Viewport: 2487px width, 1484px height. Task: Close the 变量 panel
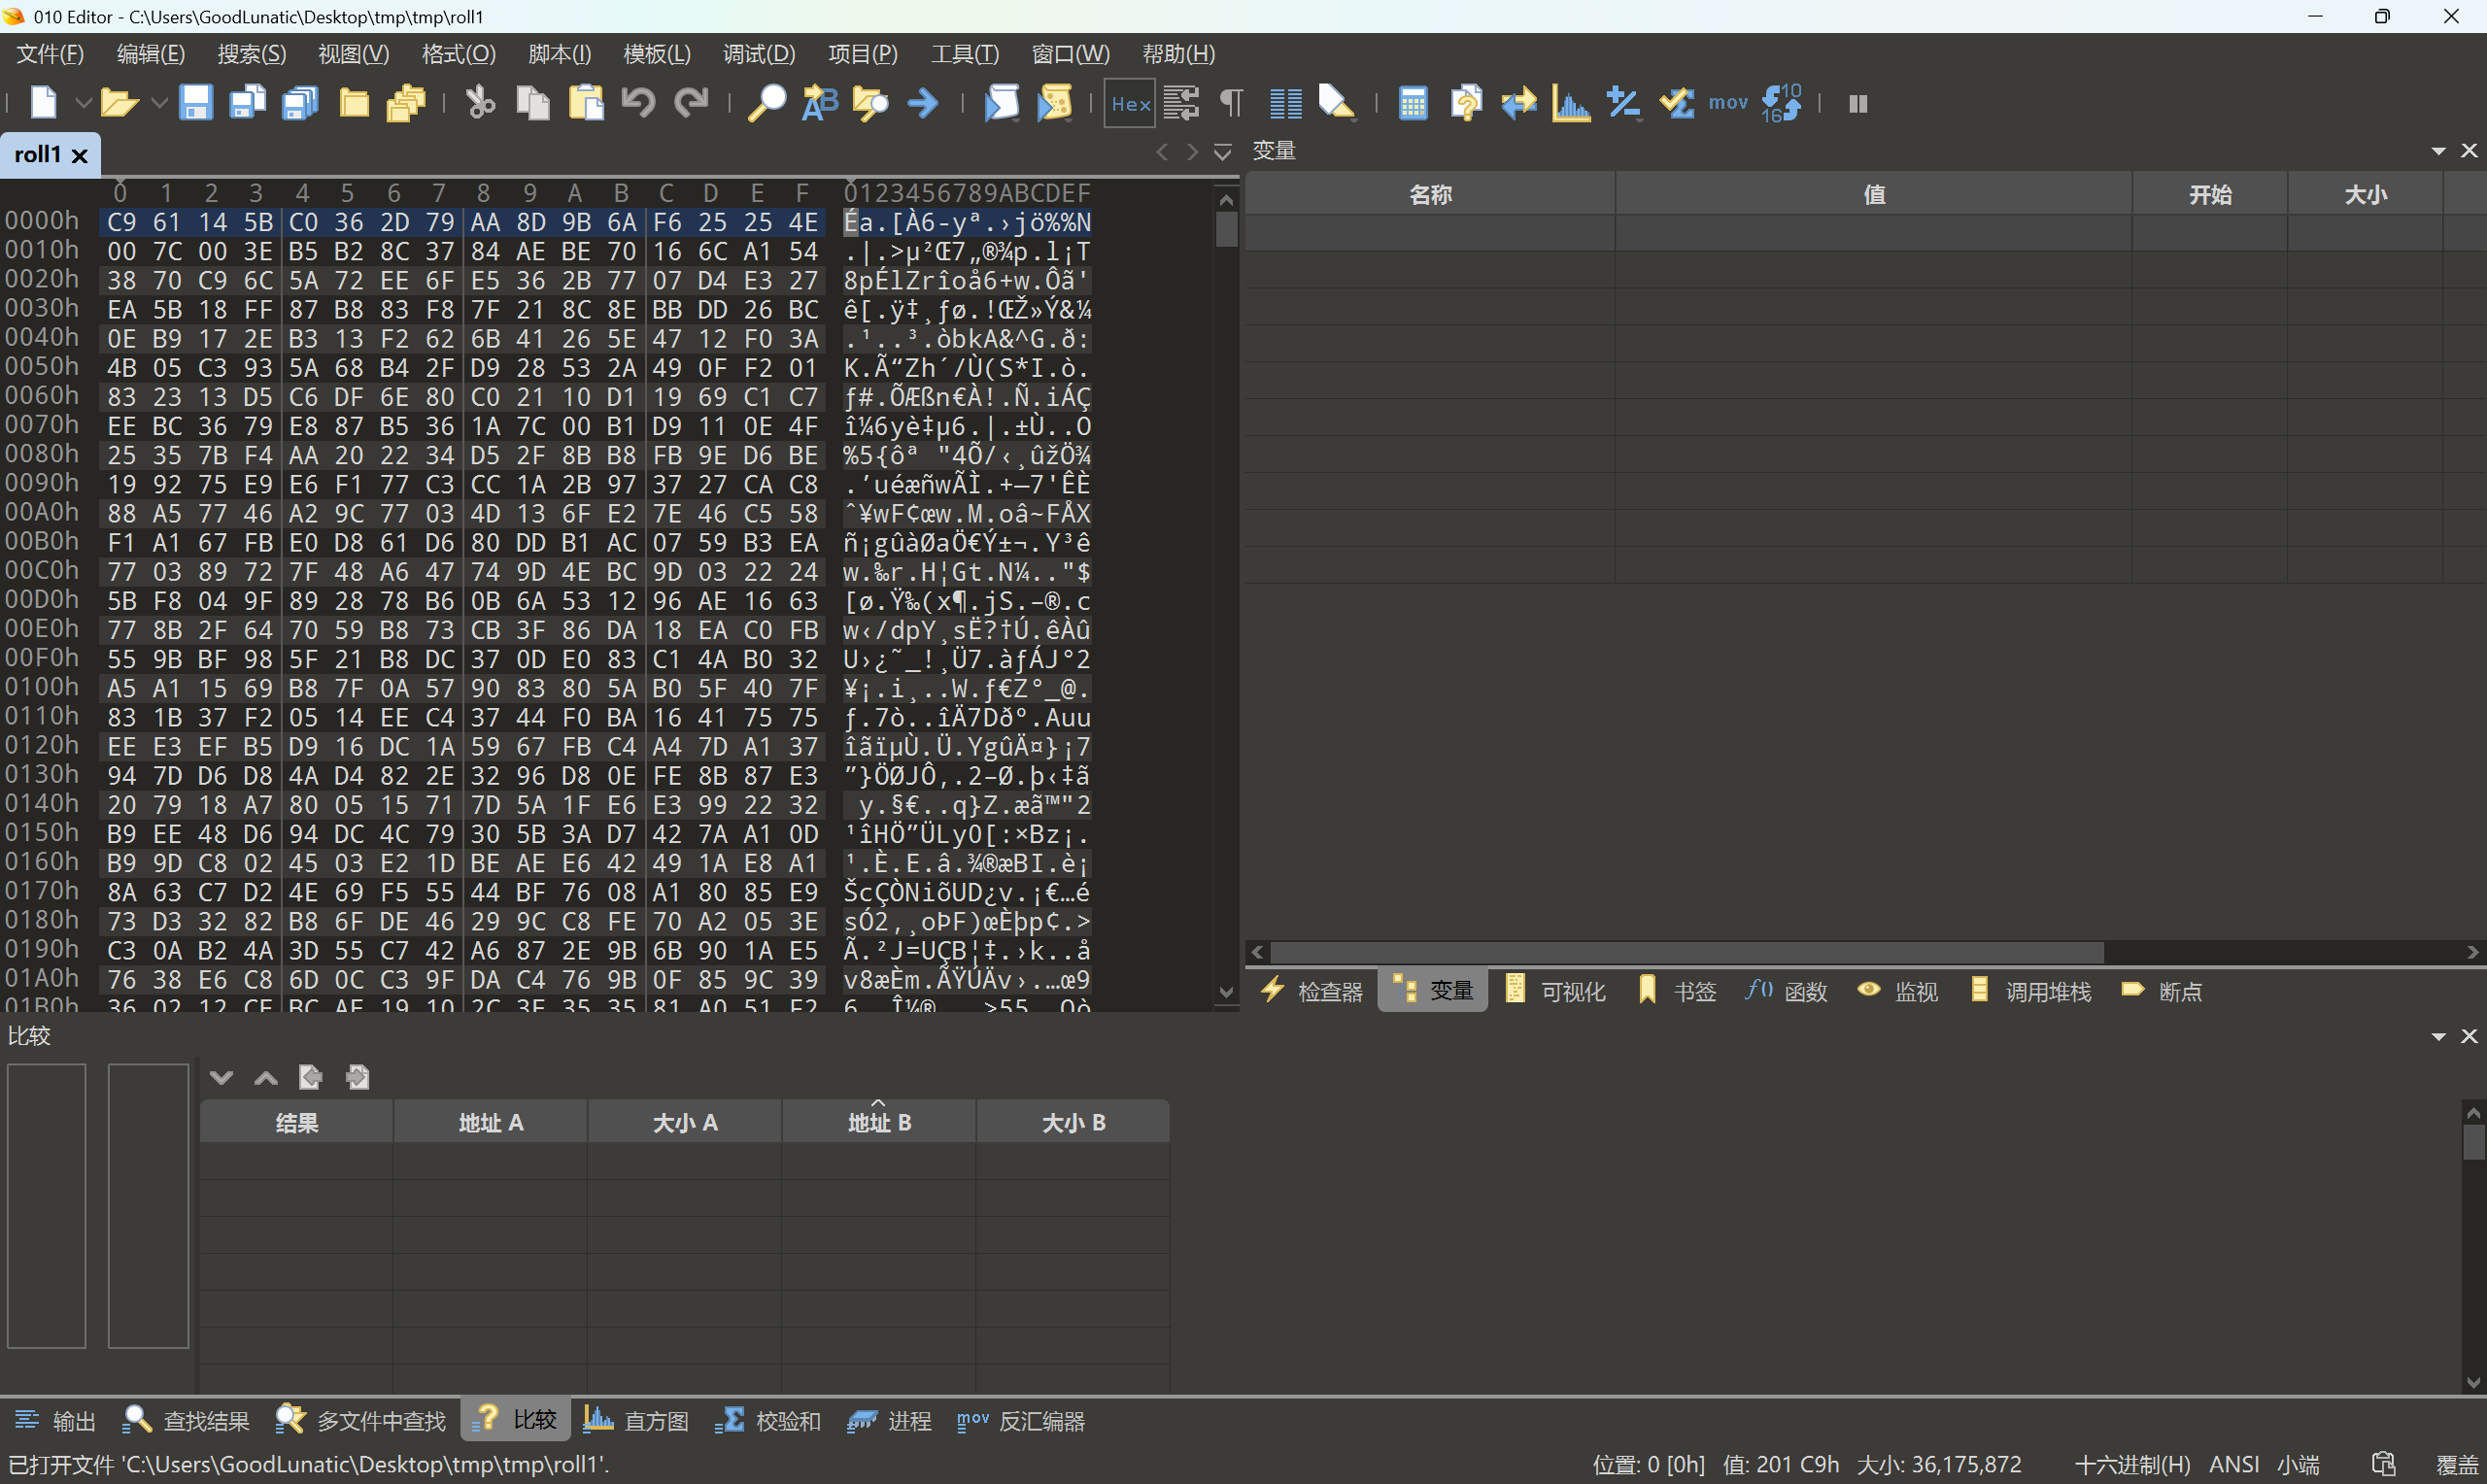click(2469, 151)
